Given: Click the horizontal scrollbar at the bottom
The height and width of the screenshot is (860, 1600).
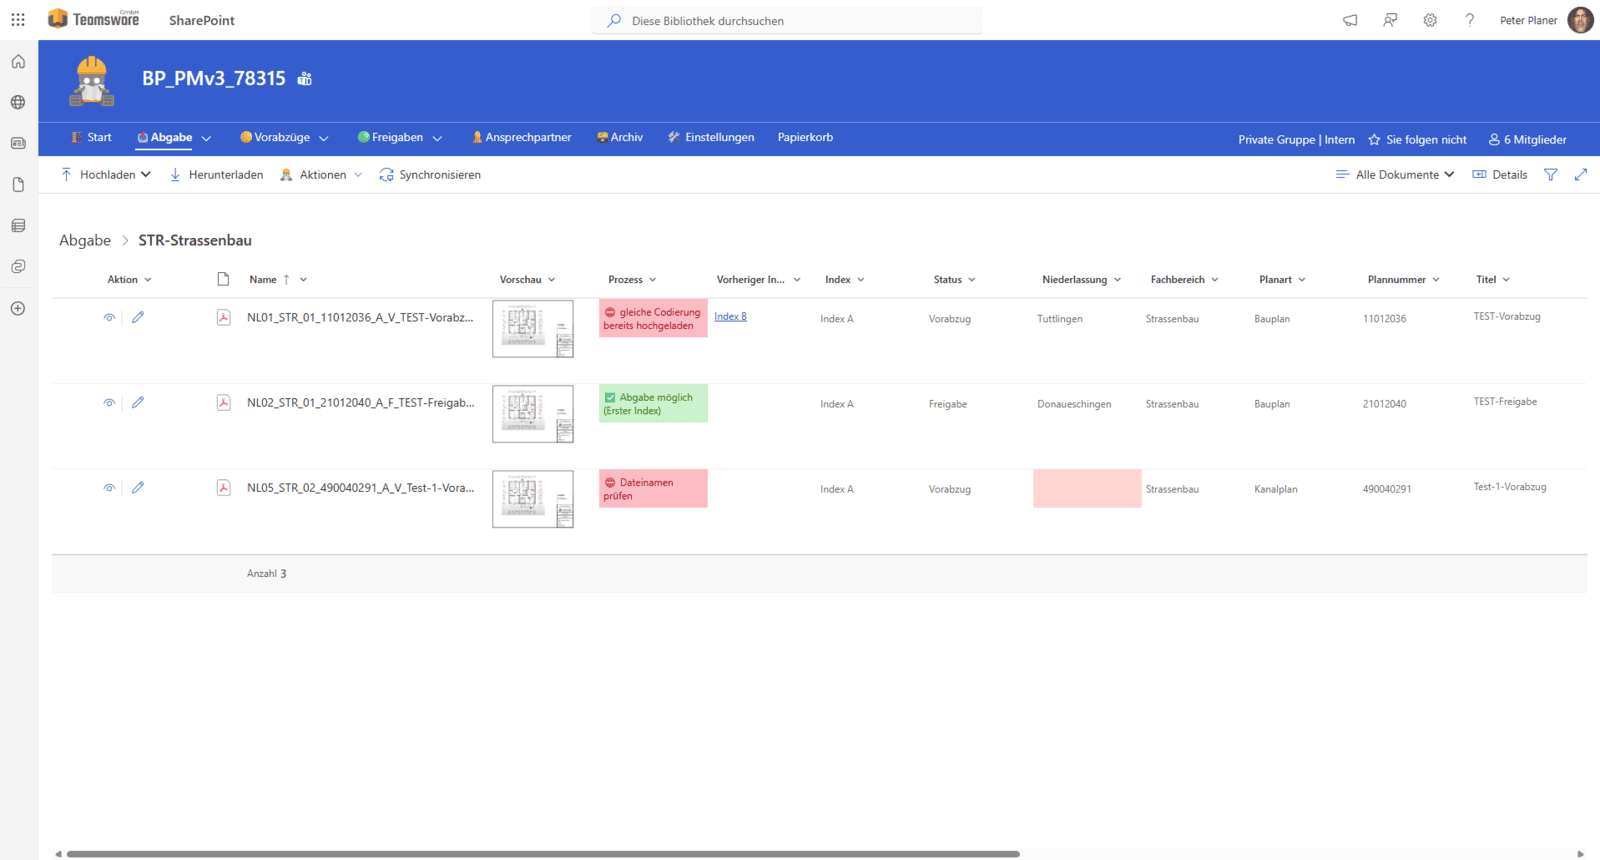Looking at the screenshot, I should coord(542,854).
